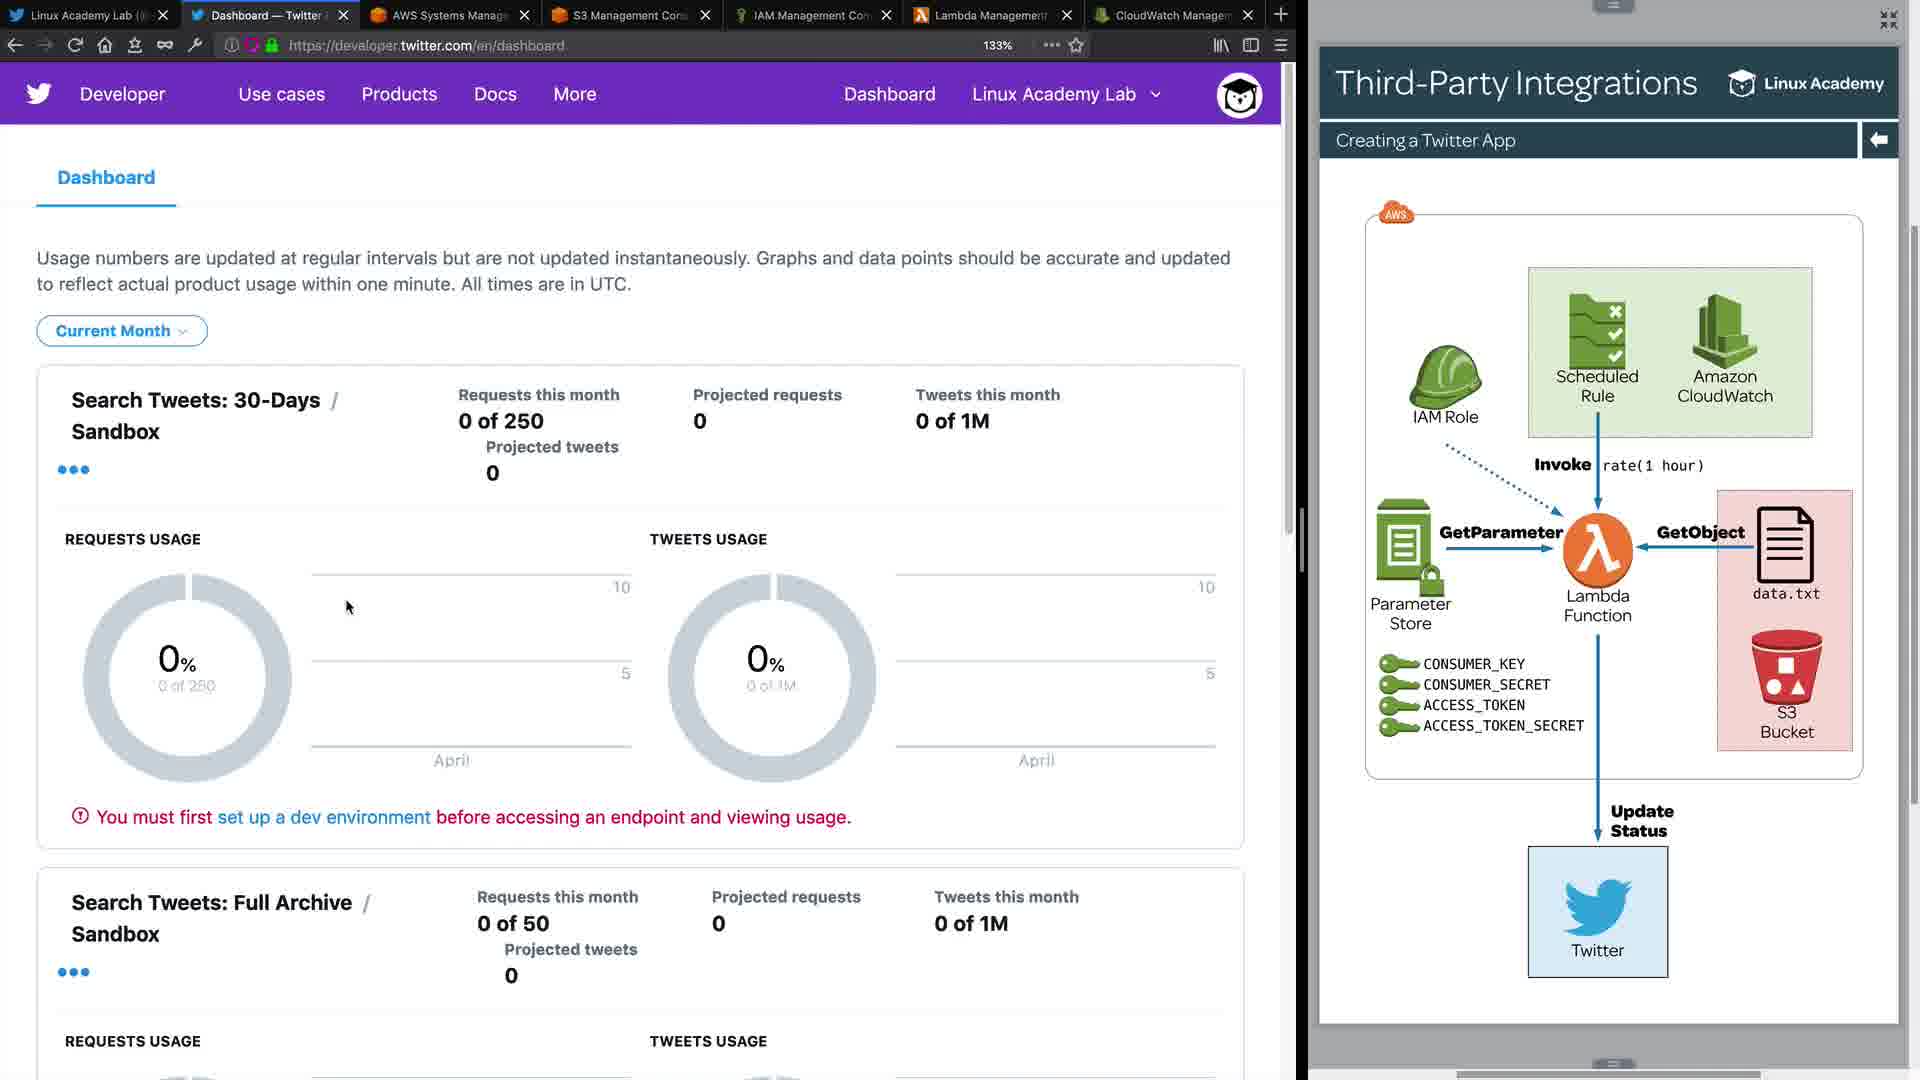Switch to the S3 Management Console tab
Image resolution: width=1920 pixels, height=1080 pixels.
click(628, 15)
